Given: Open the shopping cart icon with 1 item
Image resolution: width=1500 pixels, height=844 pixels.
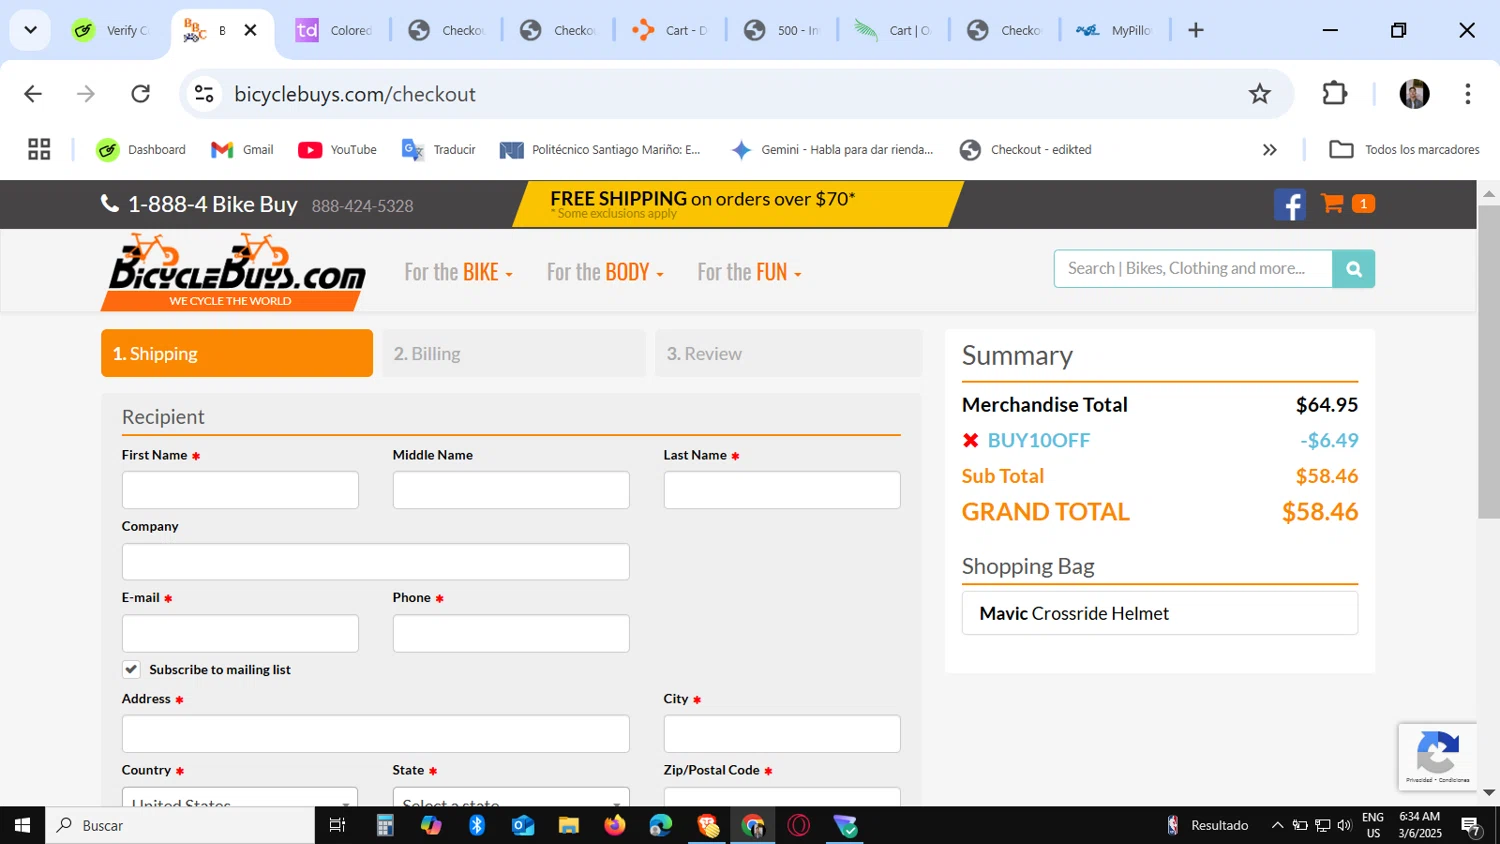Looking at the screenshot, I should coord(1347,204).
